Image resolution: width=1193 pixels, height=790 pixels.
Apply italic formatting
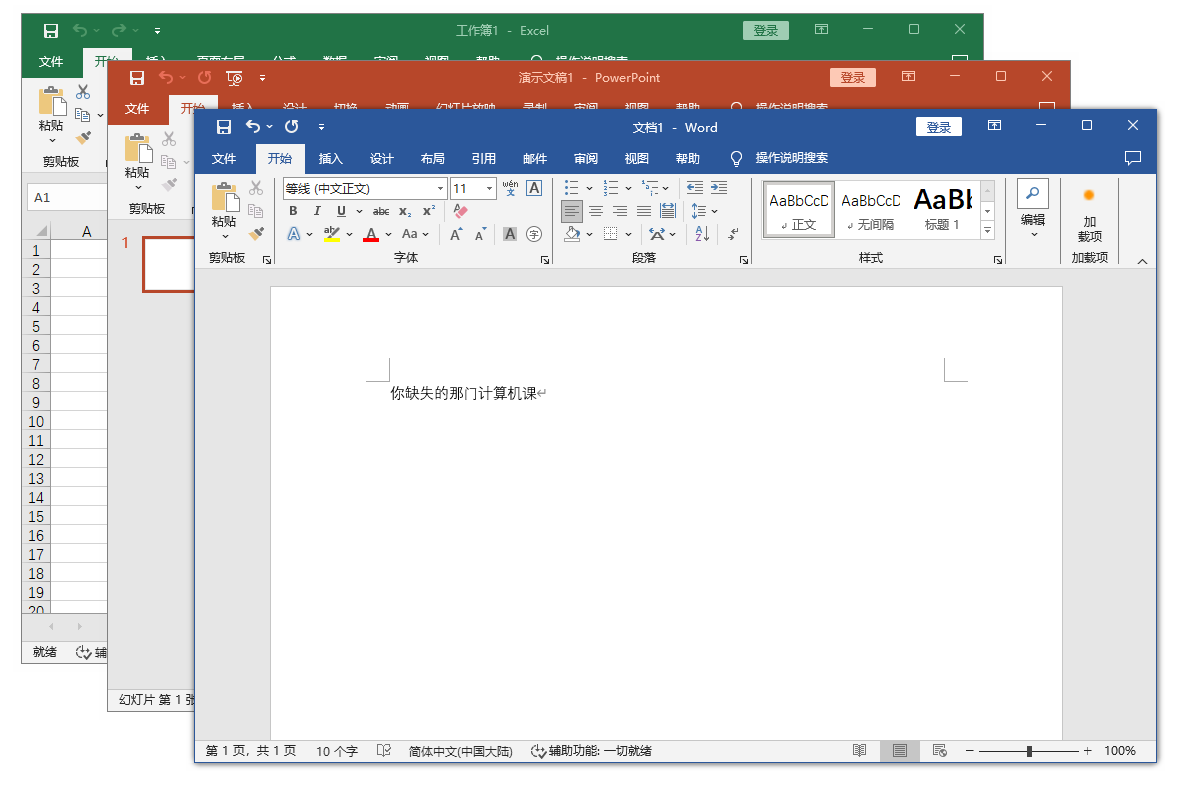click(x=316, y=211)
